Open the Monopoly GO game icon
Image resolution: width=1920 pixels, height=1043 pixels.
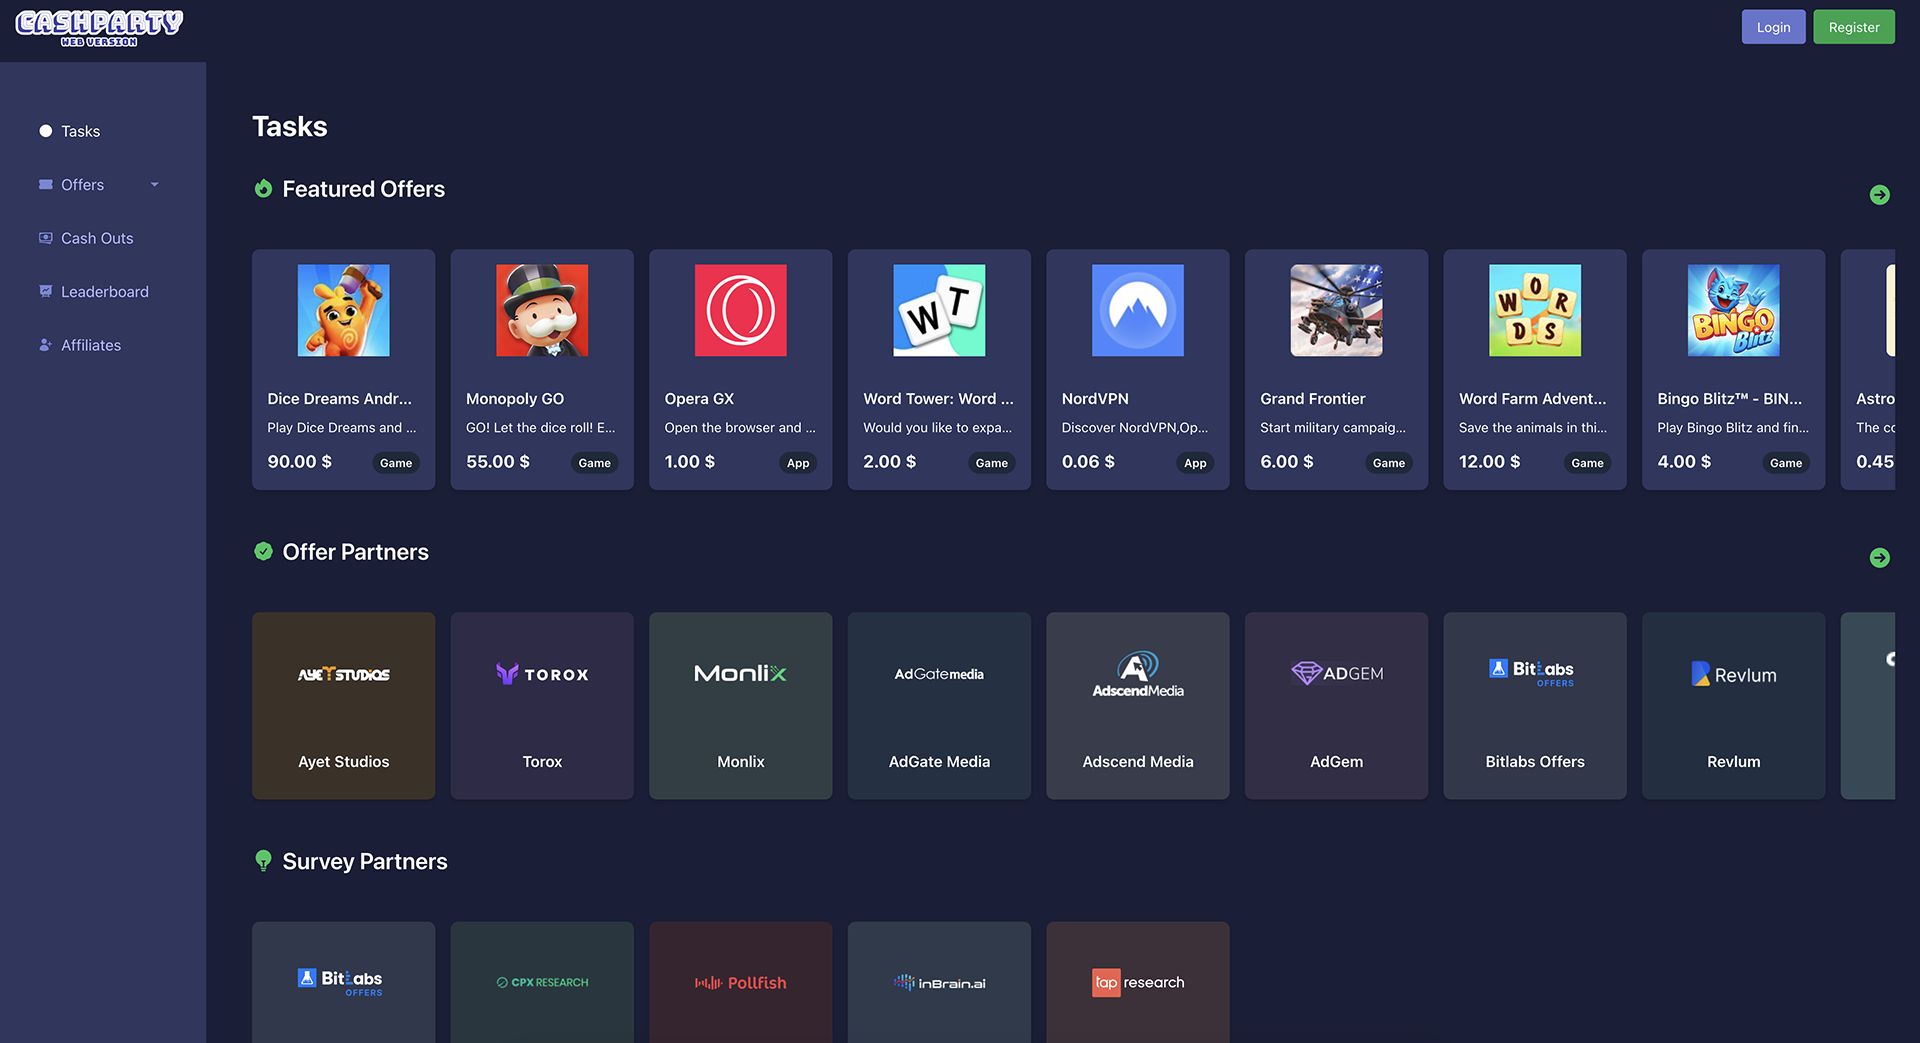click(542, 310)
